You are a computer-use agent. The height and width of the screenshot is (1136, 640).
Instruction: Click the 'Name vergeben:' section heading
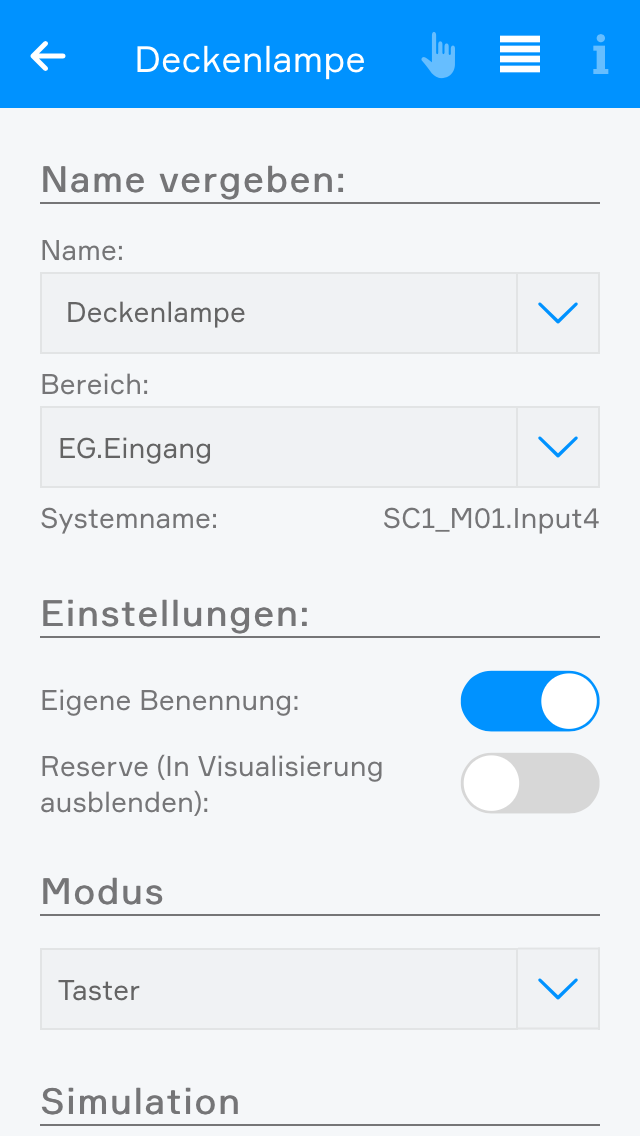(x=193, y=180)
